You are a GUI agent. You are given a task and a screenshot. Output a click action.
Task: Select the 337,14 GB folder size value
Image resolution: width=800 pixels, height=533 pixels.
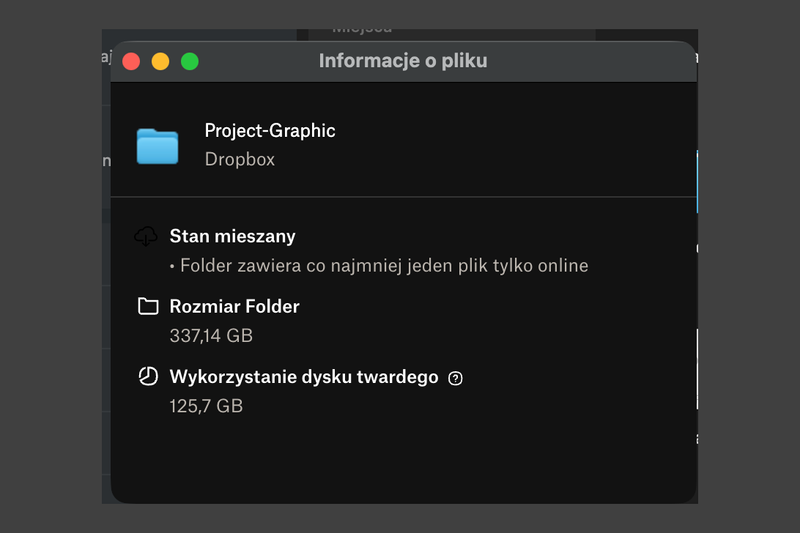(x=211, y=336)
